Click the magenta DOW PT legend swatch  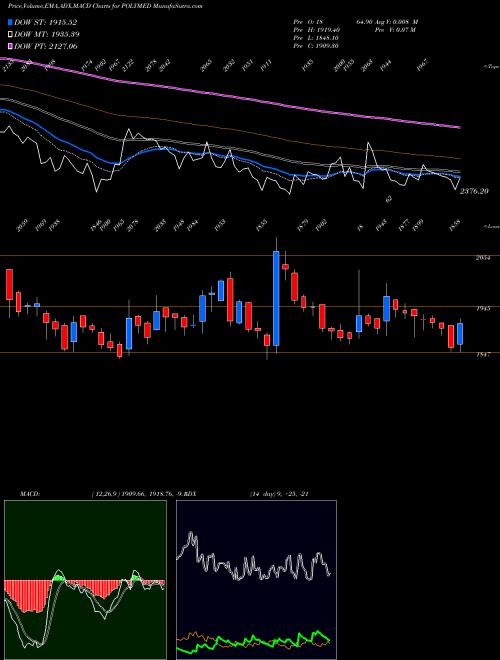click(x=10, y=46)
